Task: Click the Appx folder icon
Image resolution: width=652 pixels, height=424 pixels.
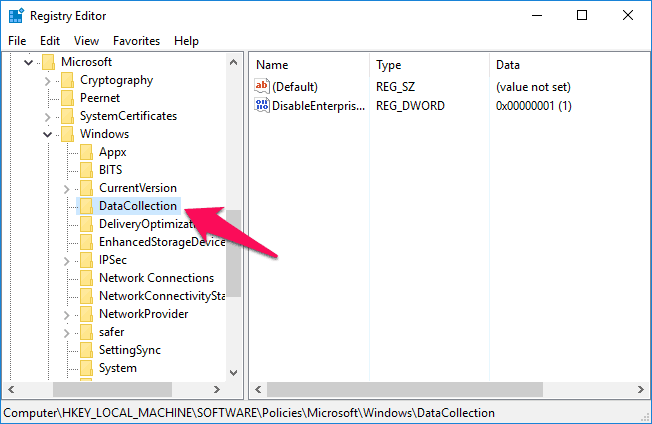Action: pos(86,152)
